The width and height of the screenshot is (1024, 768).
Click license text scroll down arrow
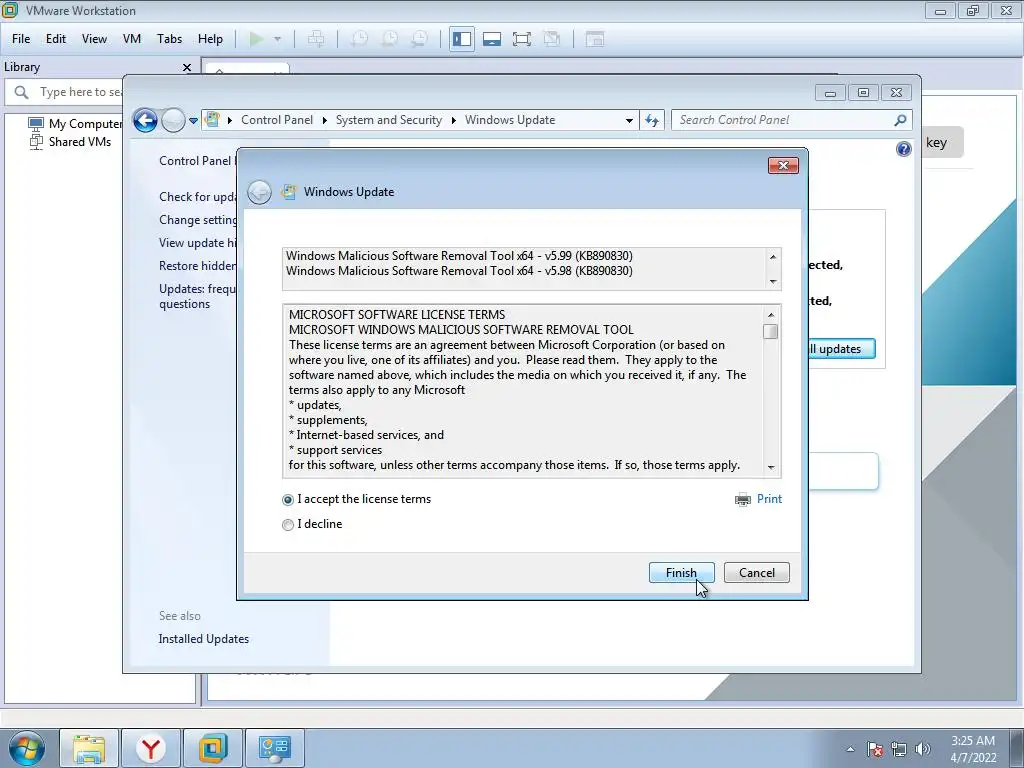click(x=771, y=467)
